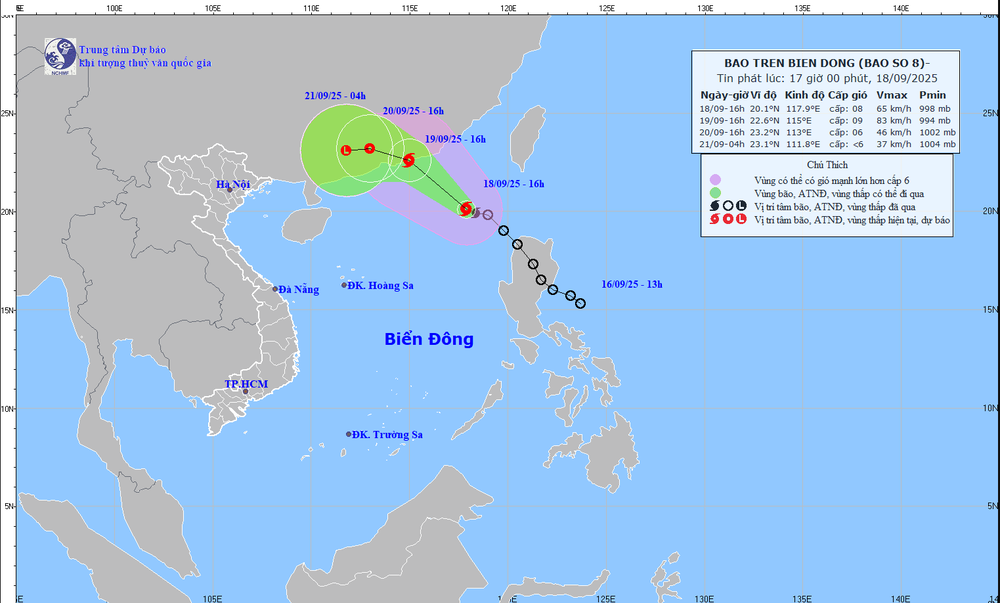The width and height of the screenshot is (1000, 603).
Task: Click the '16/09/25 - 13h' map label
Action: coord(632,285)
